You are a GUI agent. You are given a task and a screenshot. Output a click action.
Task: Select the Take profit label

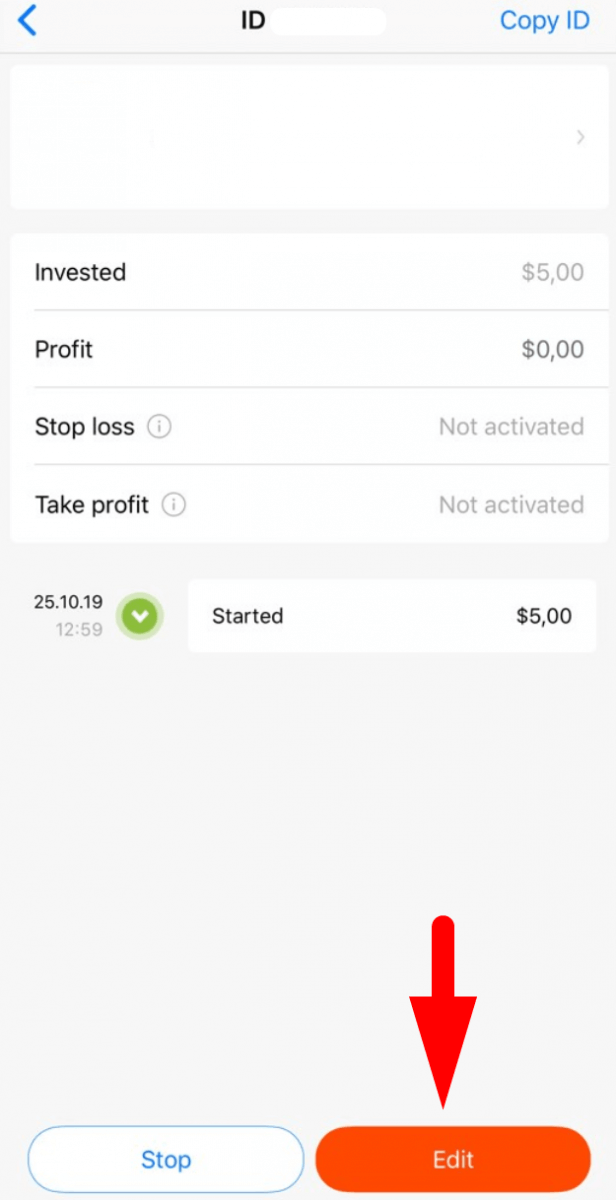[x=92, y=505]
